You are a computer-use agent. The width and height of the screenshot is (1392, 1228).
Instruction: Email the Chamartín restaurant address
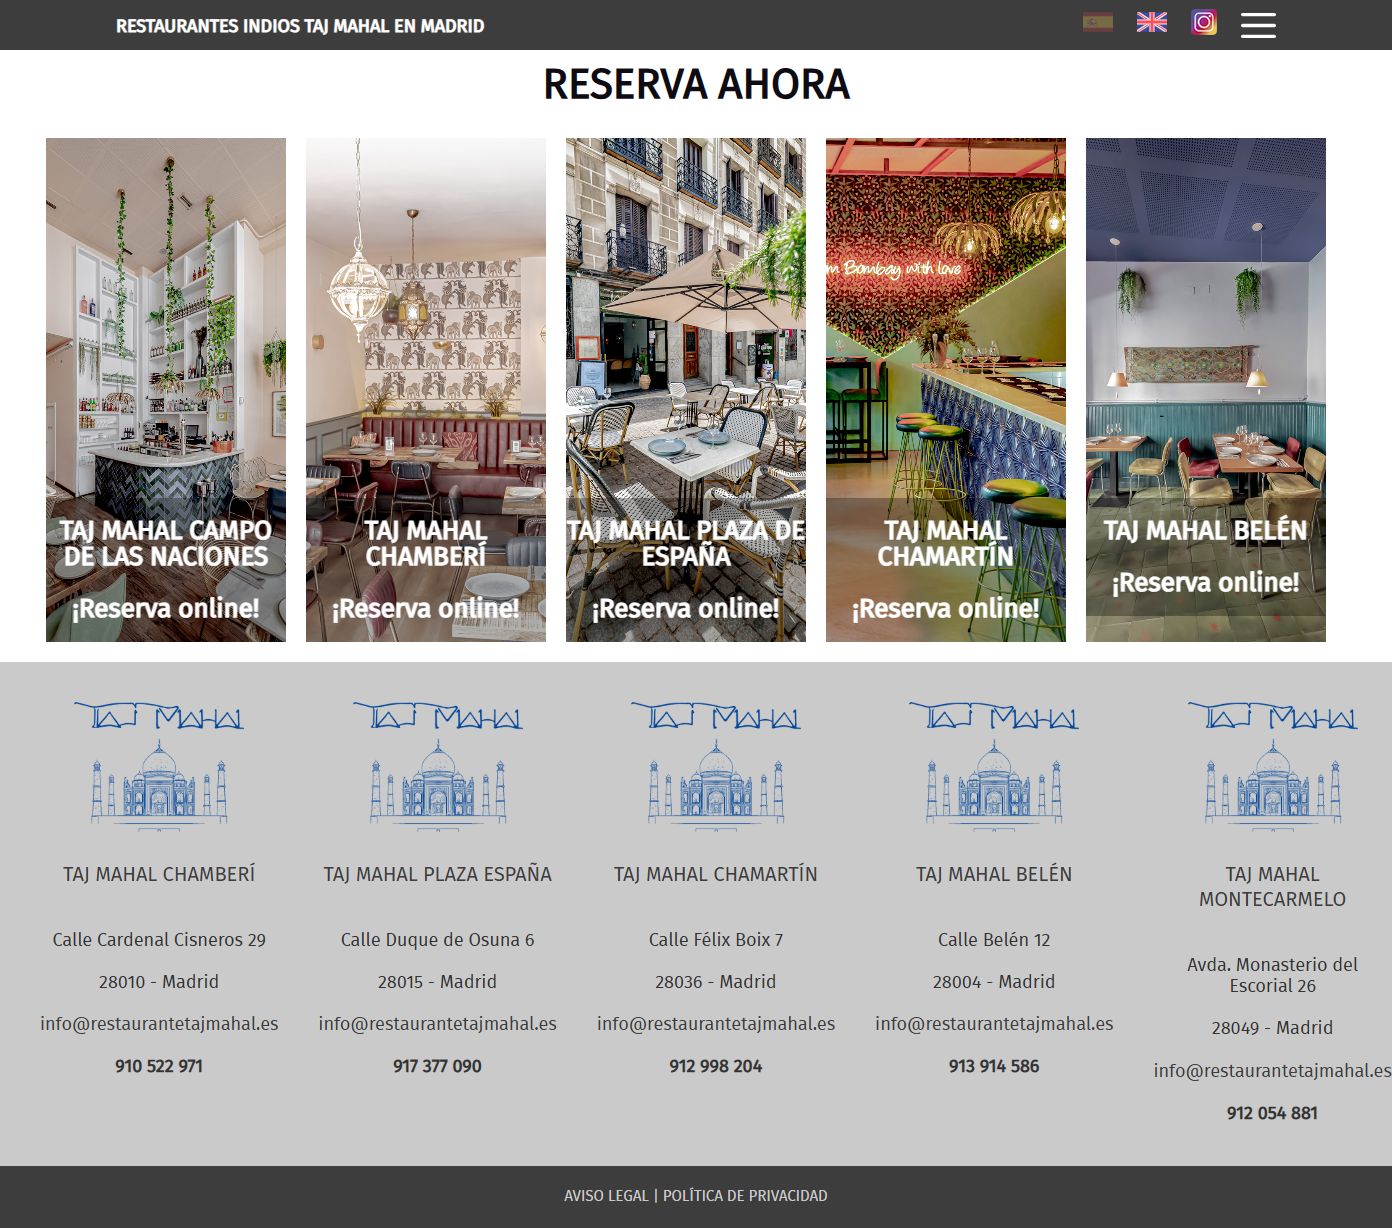716,1024
